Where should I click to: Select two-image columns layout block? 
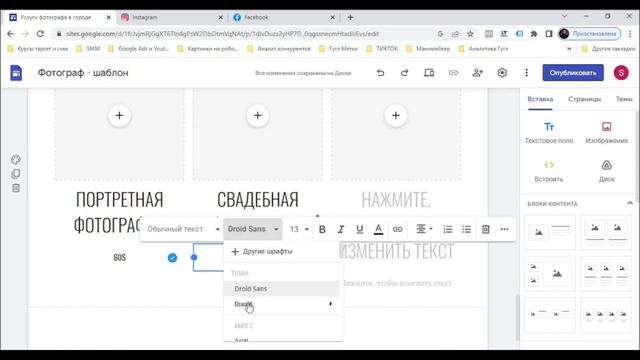coord(606,233)
